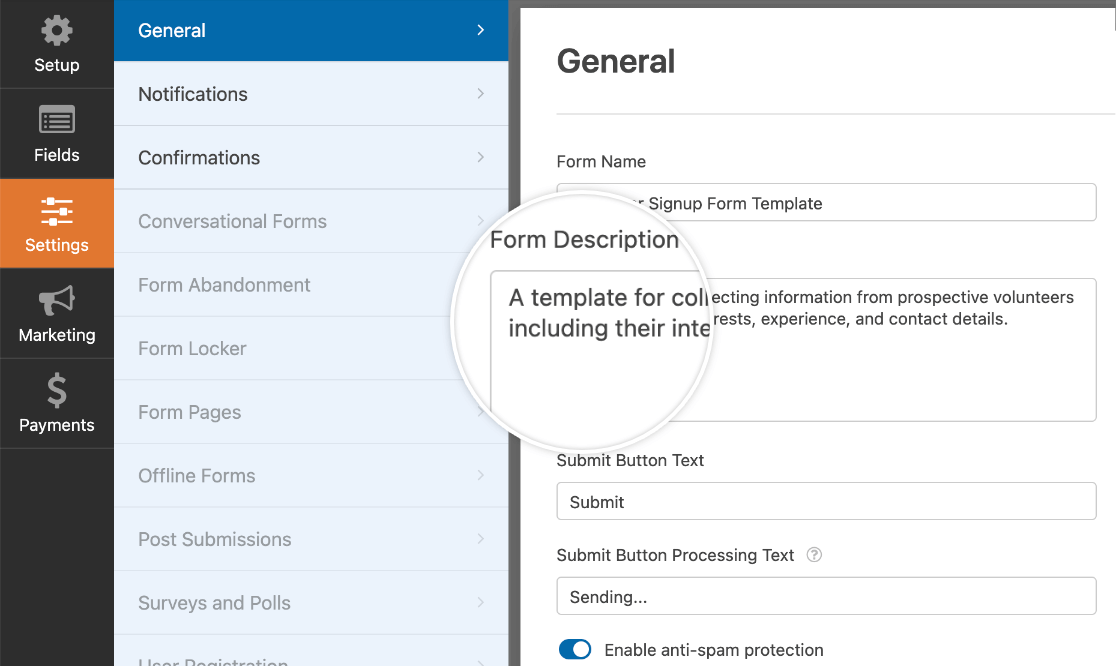The image size is (1116, 666).
Task: Open the Fields panel icon
Action: click(x=57, y=120)
